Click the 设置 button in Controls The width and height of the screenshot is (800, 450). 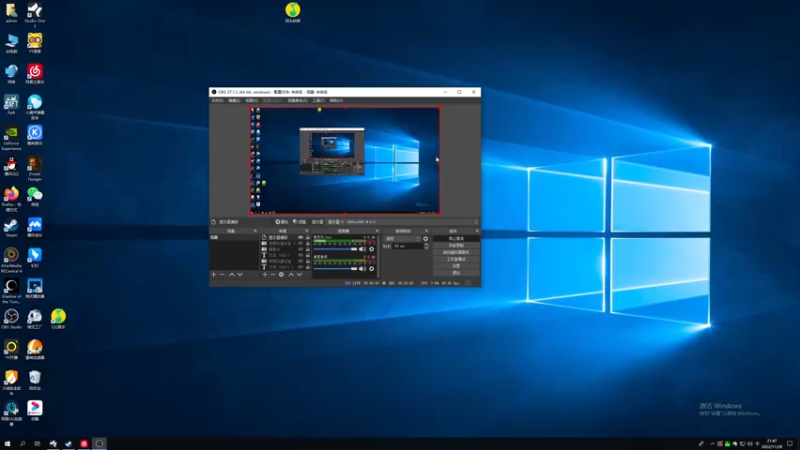[456, 266]
